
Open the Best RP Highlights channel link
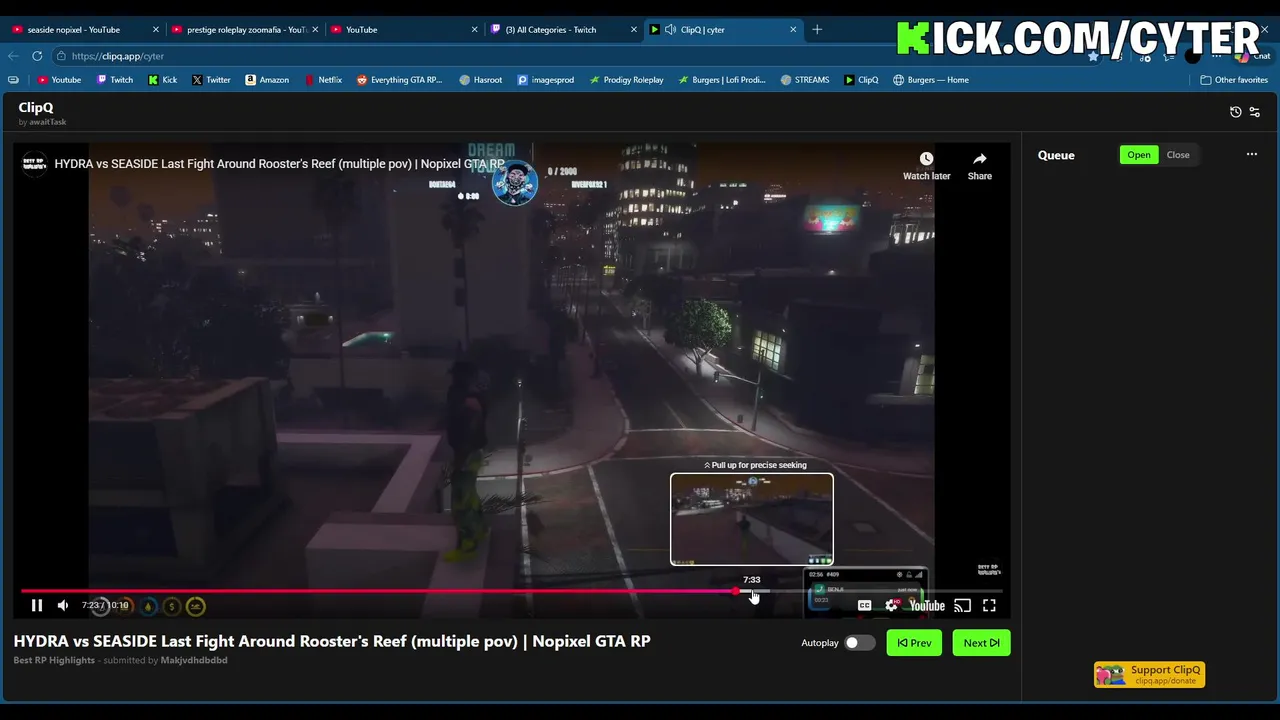54,660
